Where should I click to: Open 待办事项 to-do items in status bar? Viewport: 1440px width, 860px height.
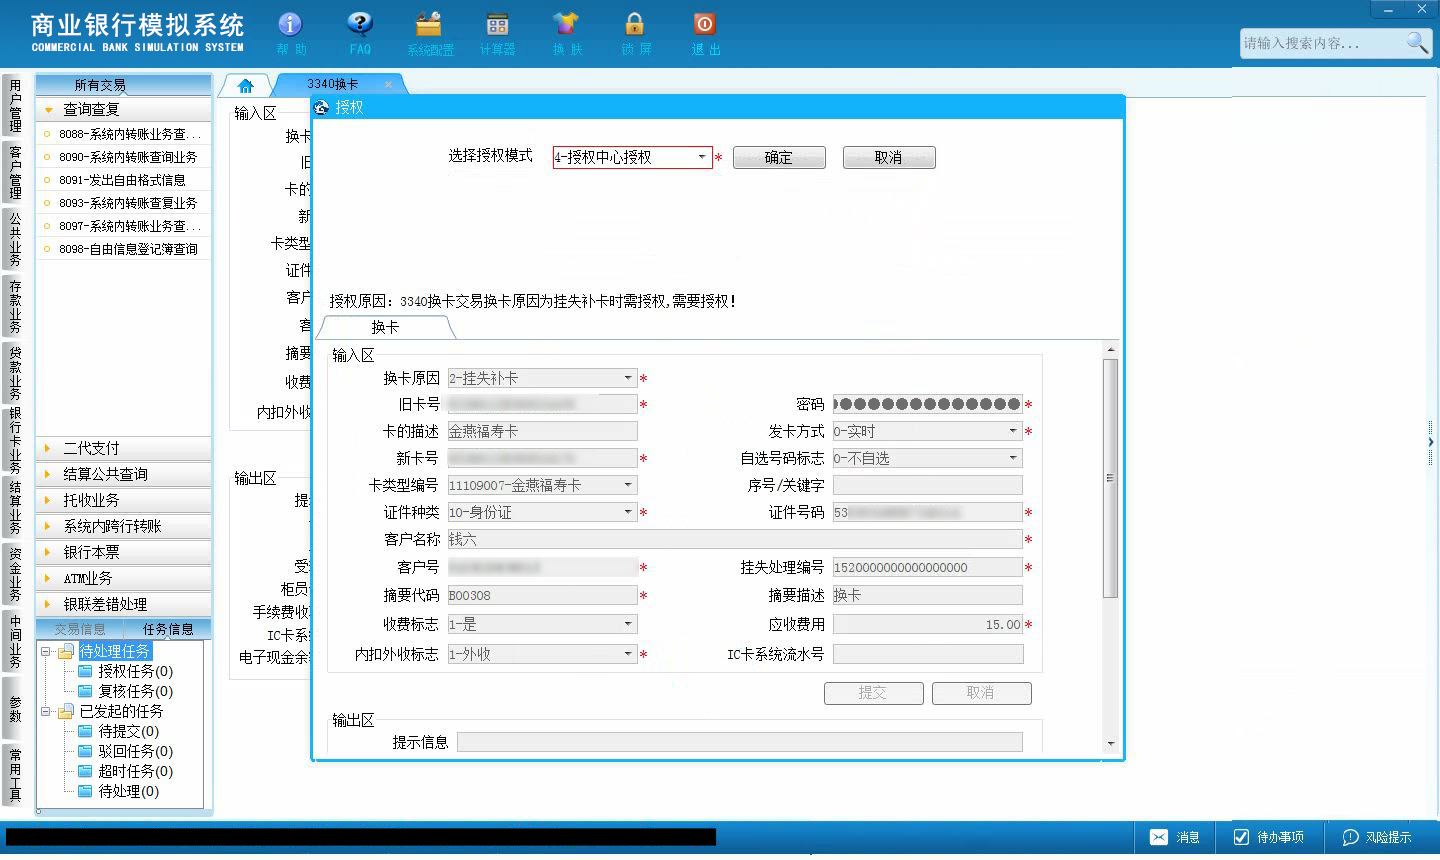(x=1268, y=837)
